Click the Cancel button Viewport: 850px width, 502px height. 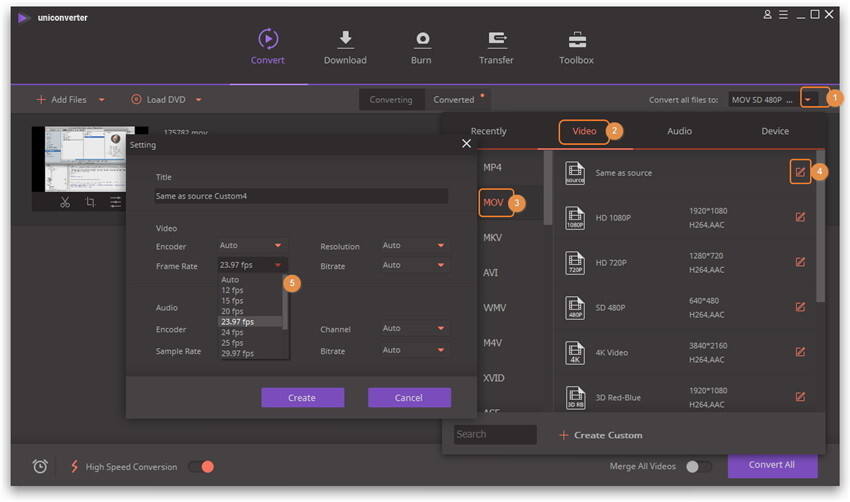pos(409,398)
